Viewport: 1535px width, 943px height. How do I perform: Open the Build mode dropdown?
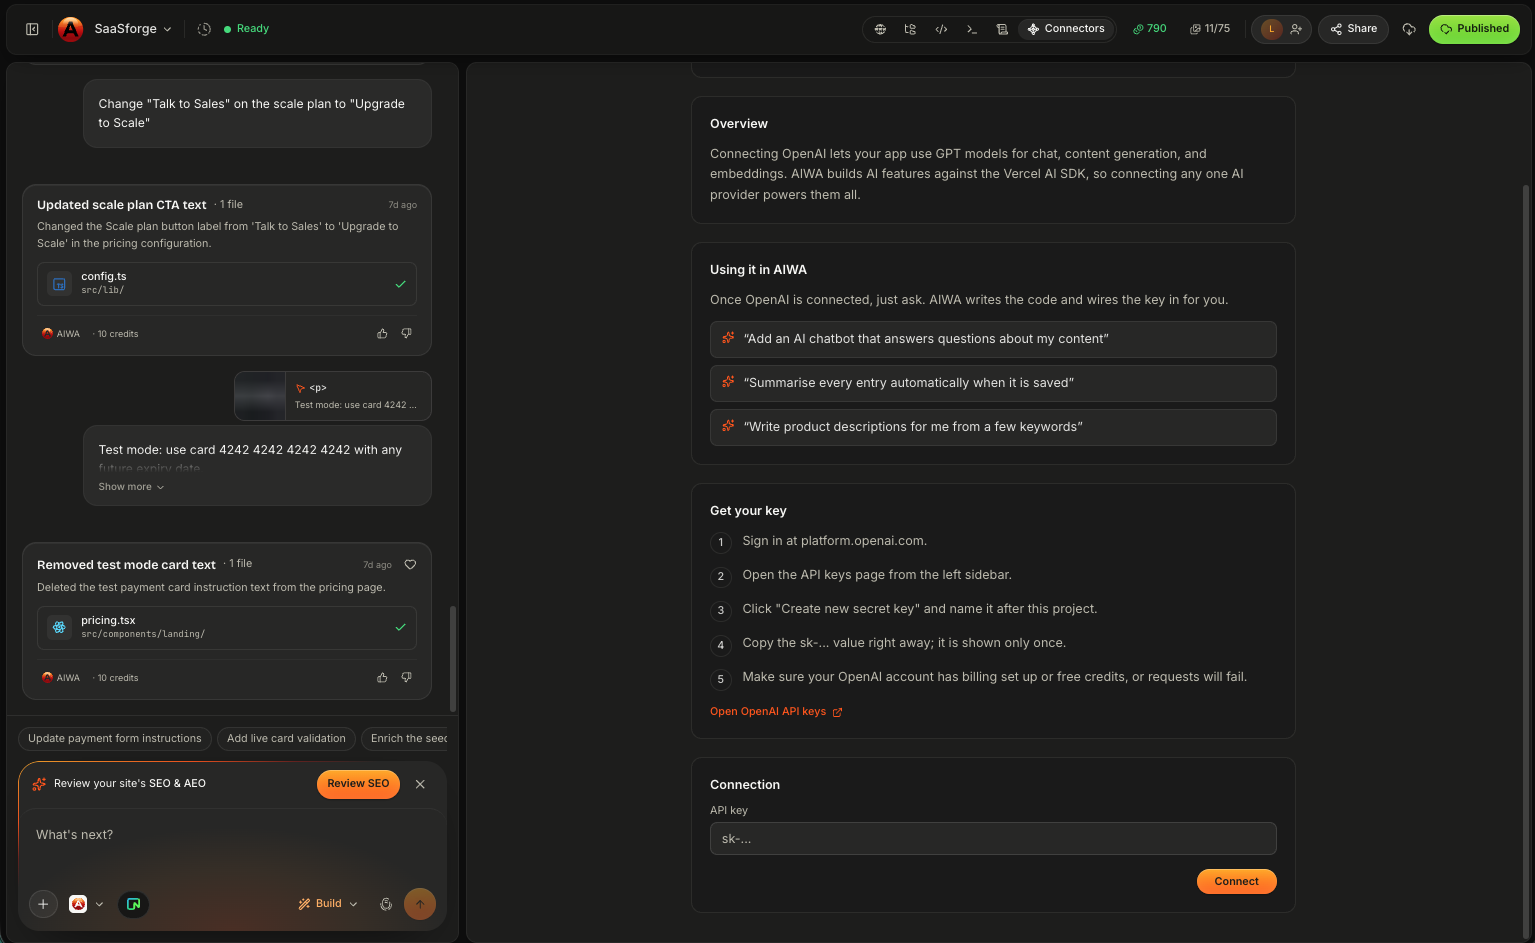(x=328, y=904)
